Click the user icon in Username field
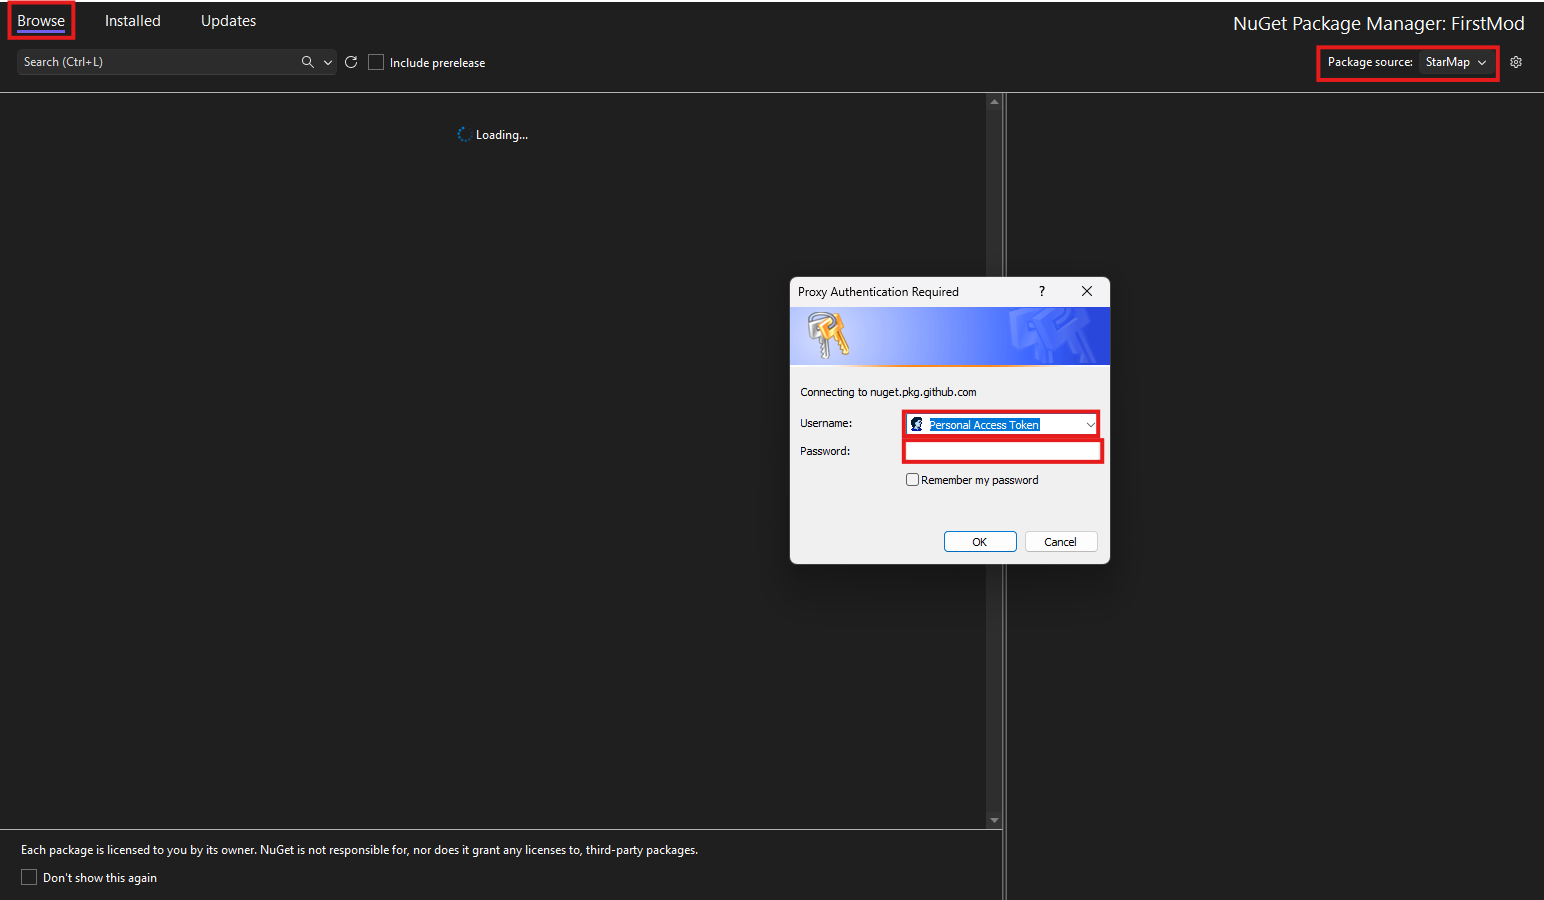The height and width of the screenshot is (900, 1544). (x=917, y=425)
